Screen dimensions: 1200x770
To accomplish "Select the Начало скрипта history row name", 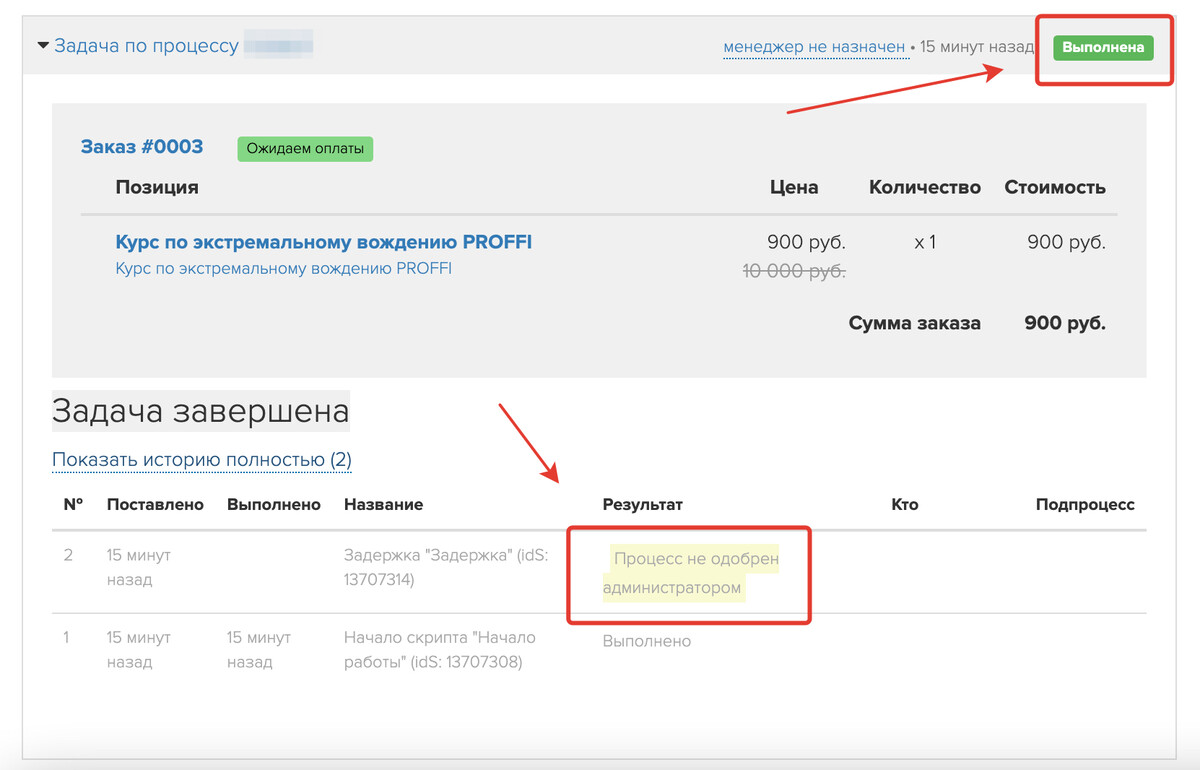I will coord(439,649).
